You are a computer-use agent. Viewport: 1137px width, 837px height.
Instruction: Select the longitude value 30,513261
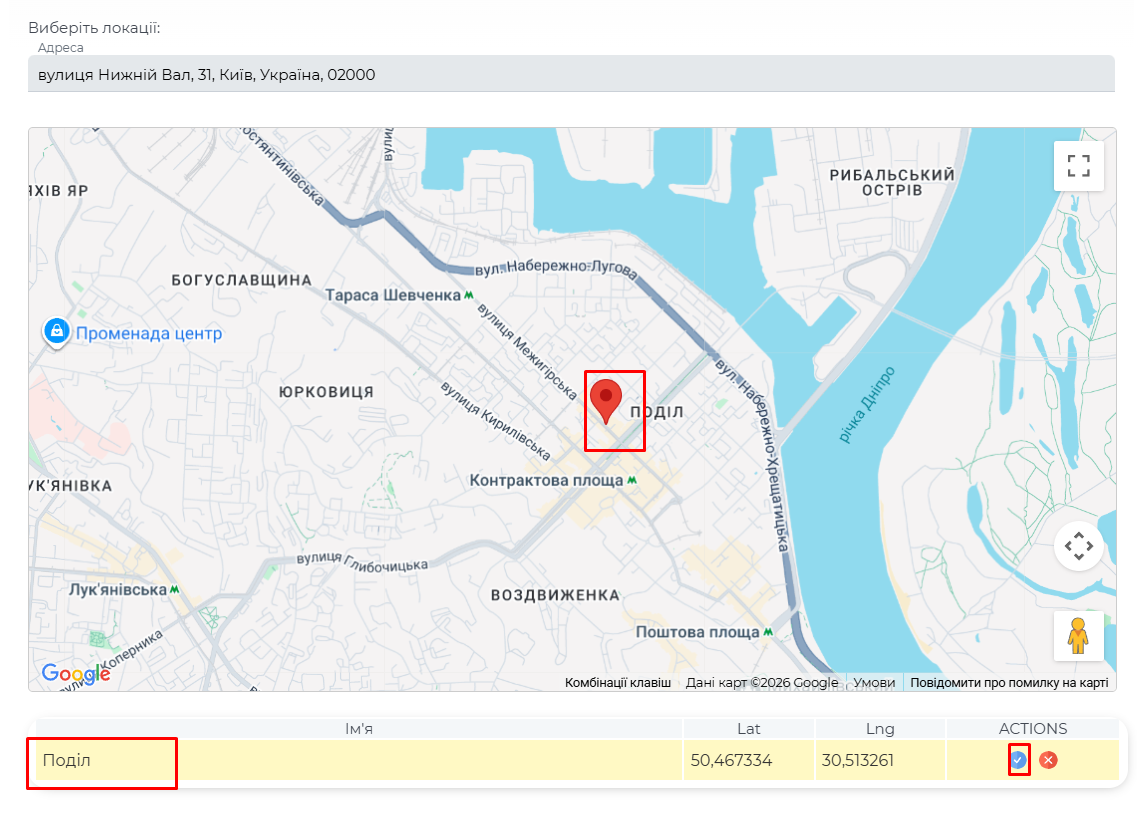pos(857,761)
